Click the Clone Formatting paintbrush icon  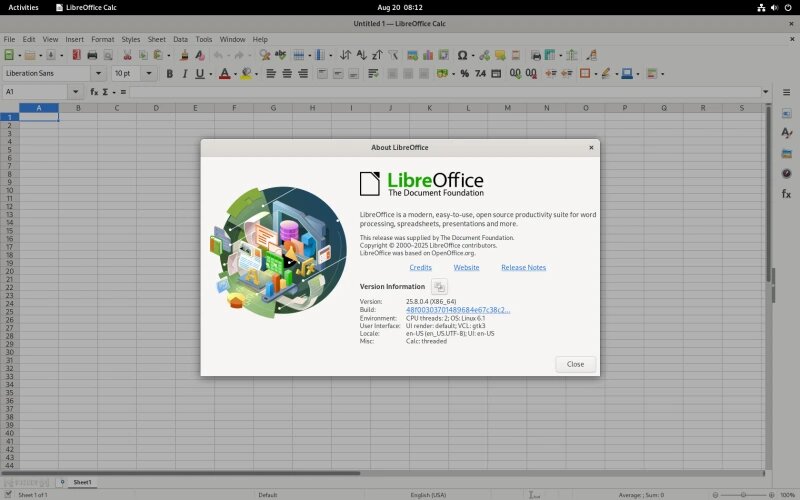click(184, 55)
